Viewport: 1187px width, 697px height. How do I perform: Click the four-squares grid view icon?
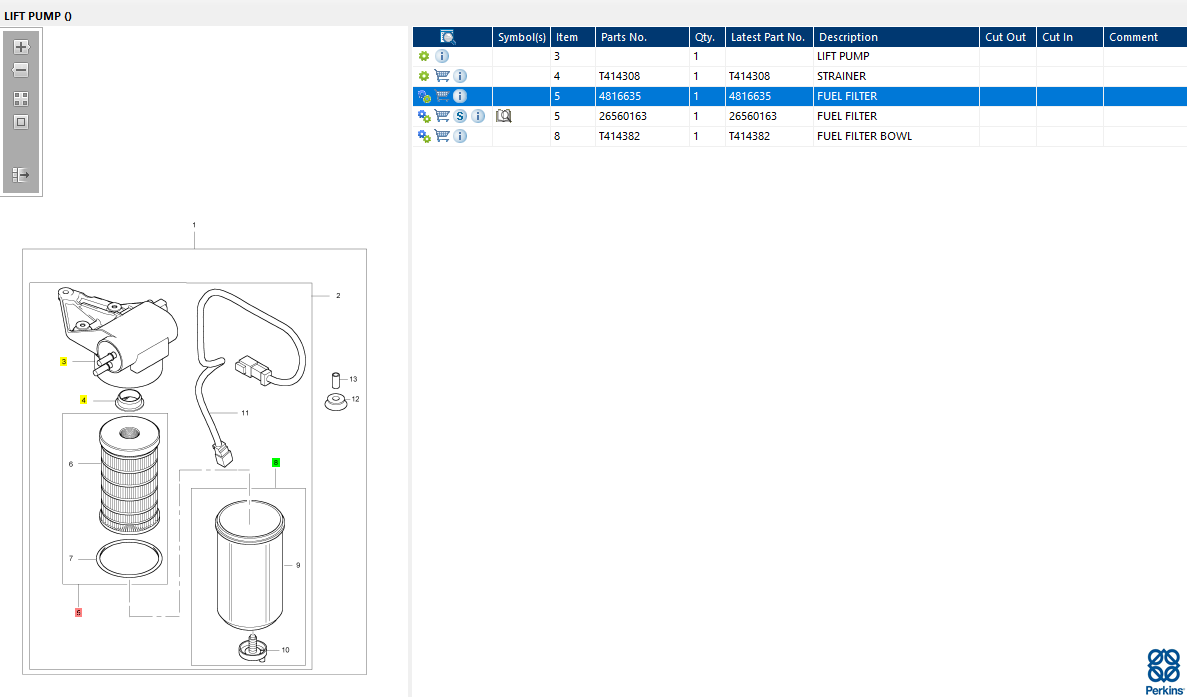point(21,99)
